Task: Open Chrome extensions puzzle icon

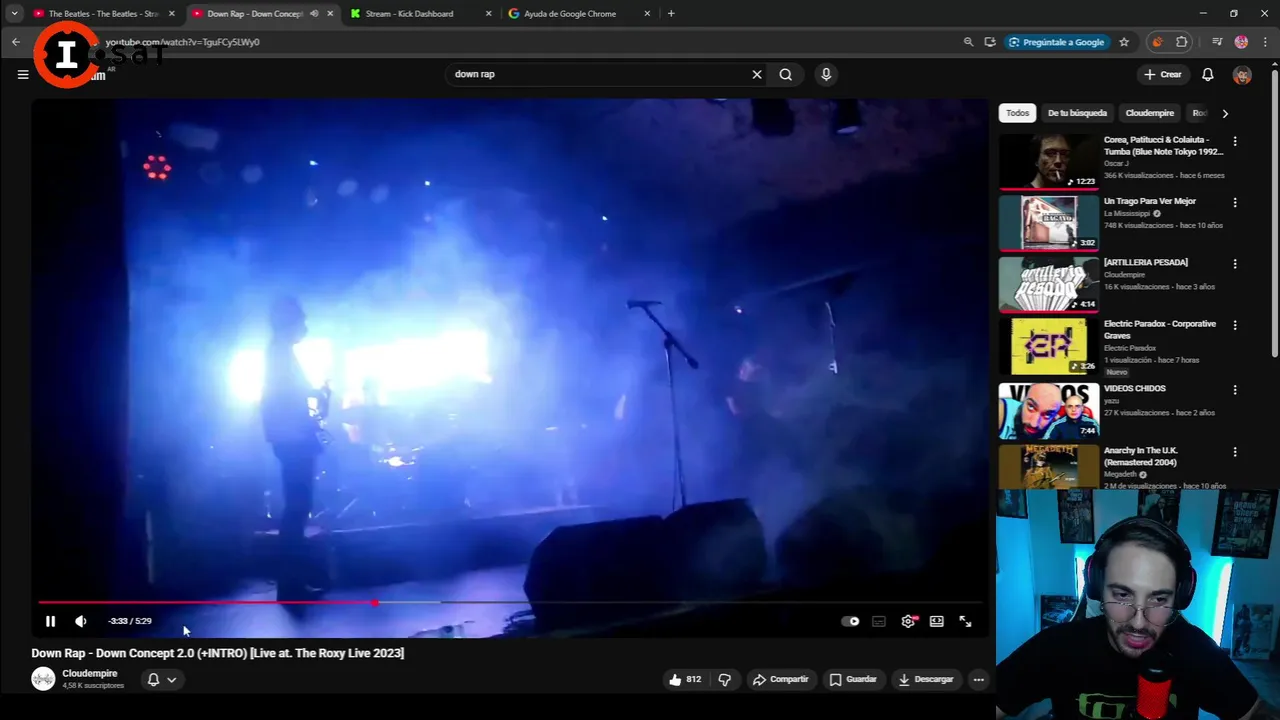Action: (1182, 42)
